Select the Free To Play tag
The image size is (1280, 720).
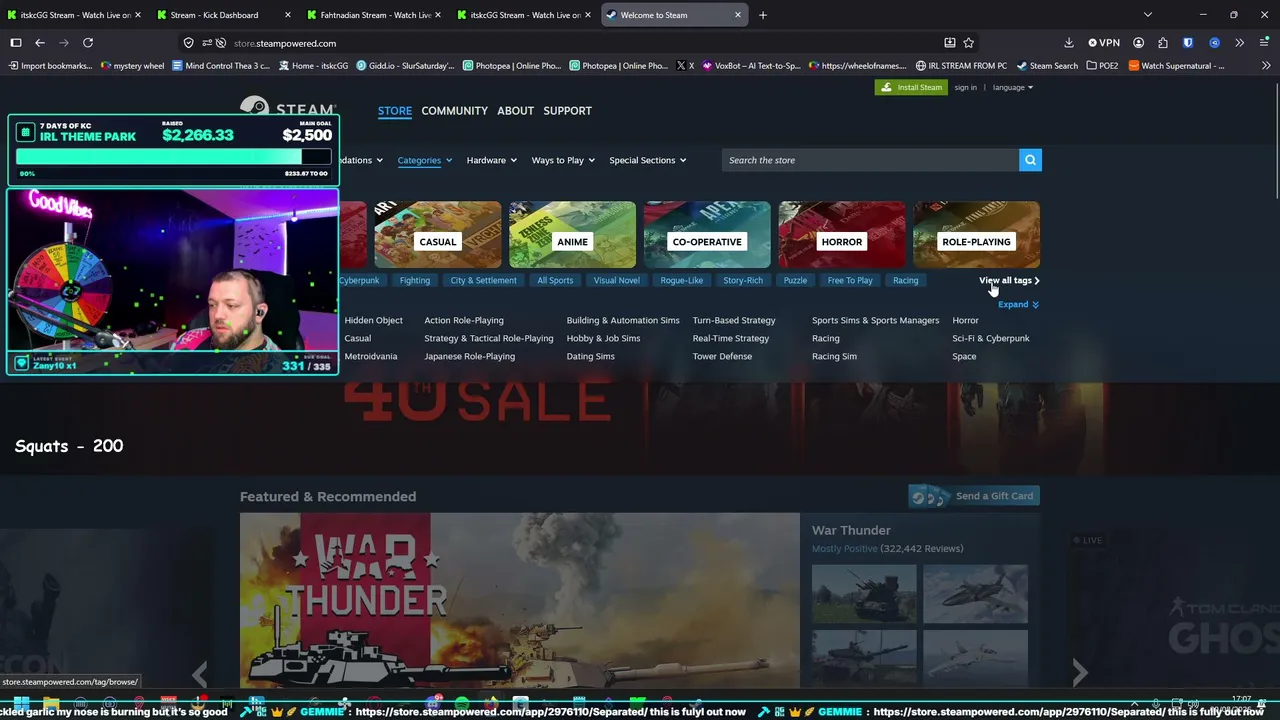tap(850, 281)
